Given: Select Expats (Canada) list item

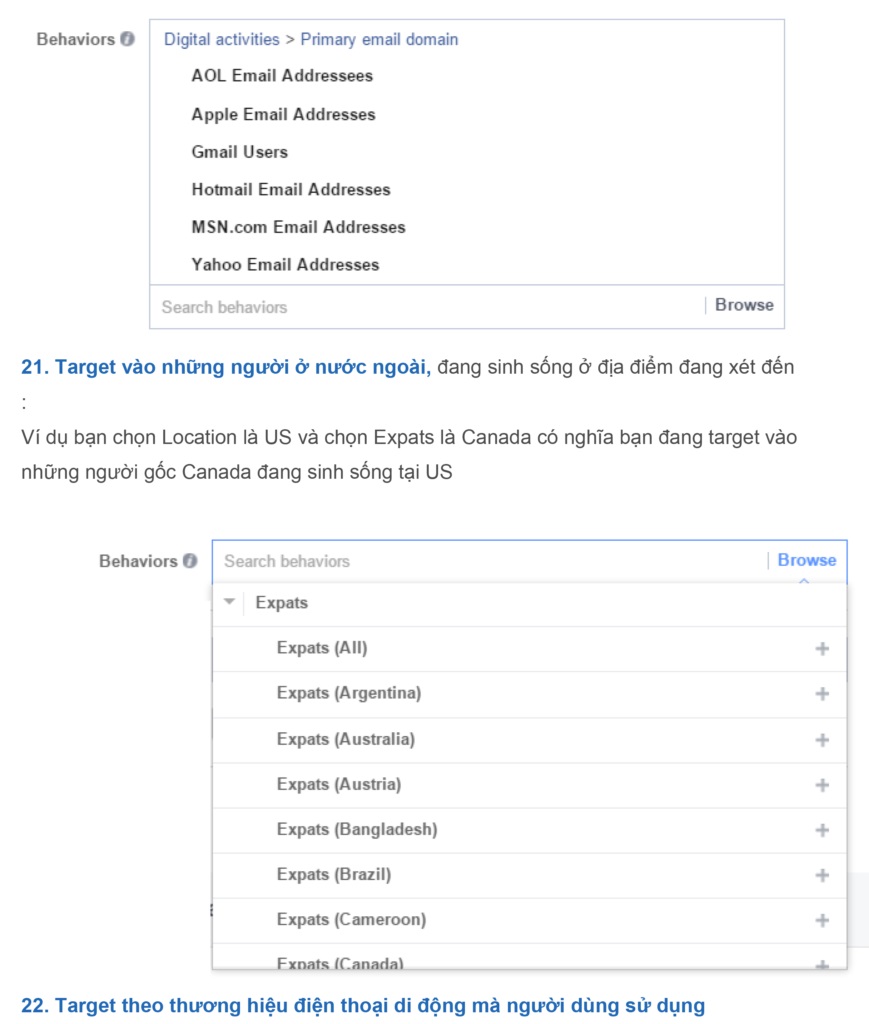Looking at the screenshot, I should [x=340, y=963].
